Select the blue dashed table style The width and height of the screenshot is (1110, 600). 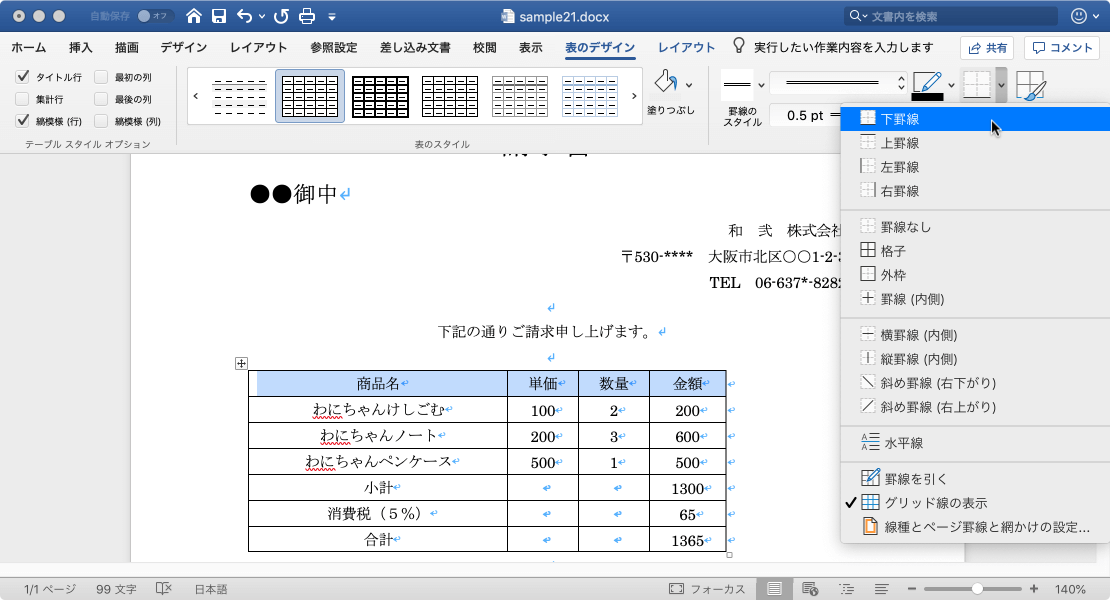590,96
